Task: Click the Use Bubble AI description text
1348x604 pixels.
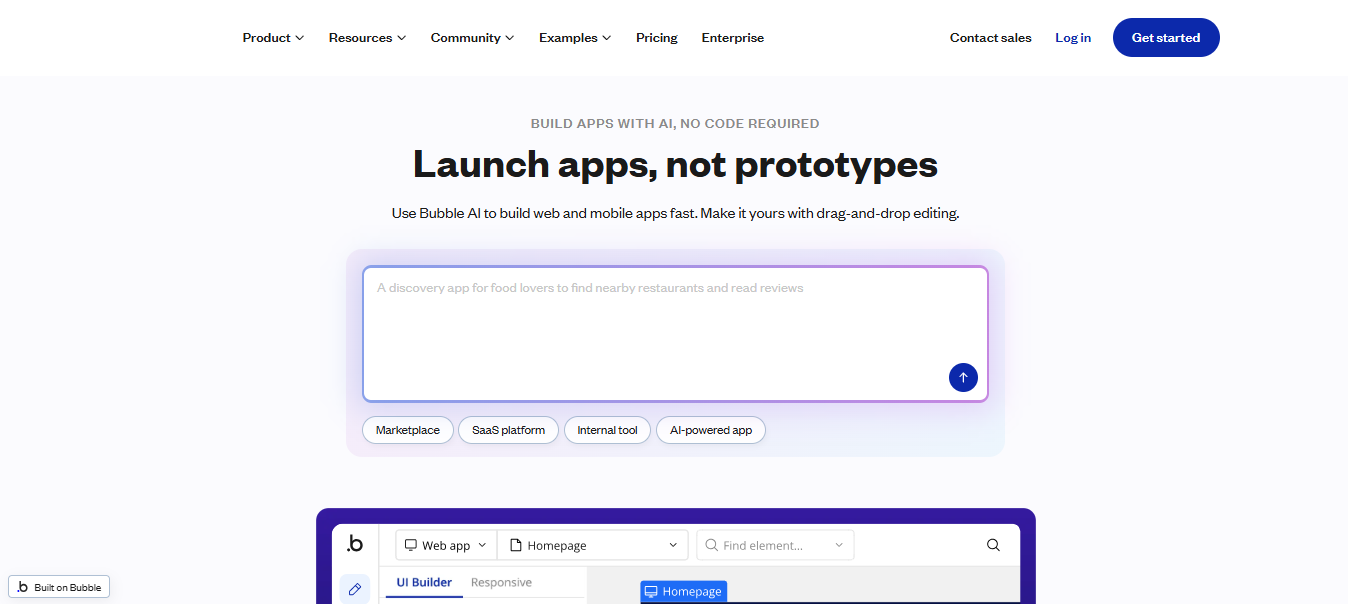Action: click(675, 213)
